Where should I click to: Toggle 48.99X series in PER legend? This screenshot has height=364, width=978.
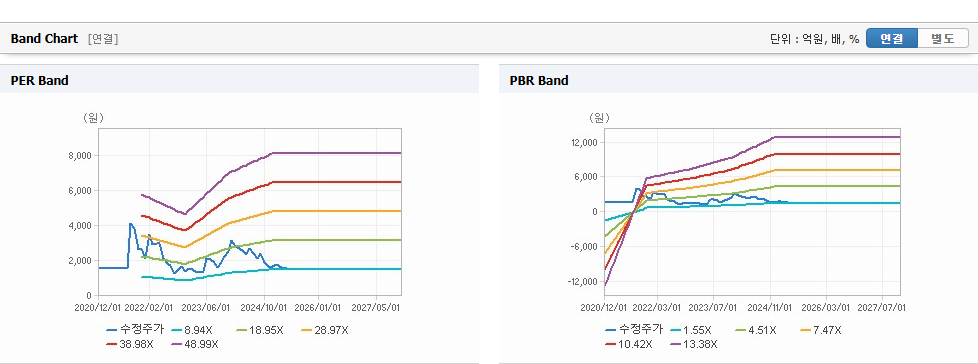click(196, 343)
